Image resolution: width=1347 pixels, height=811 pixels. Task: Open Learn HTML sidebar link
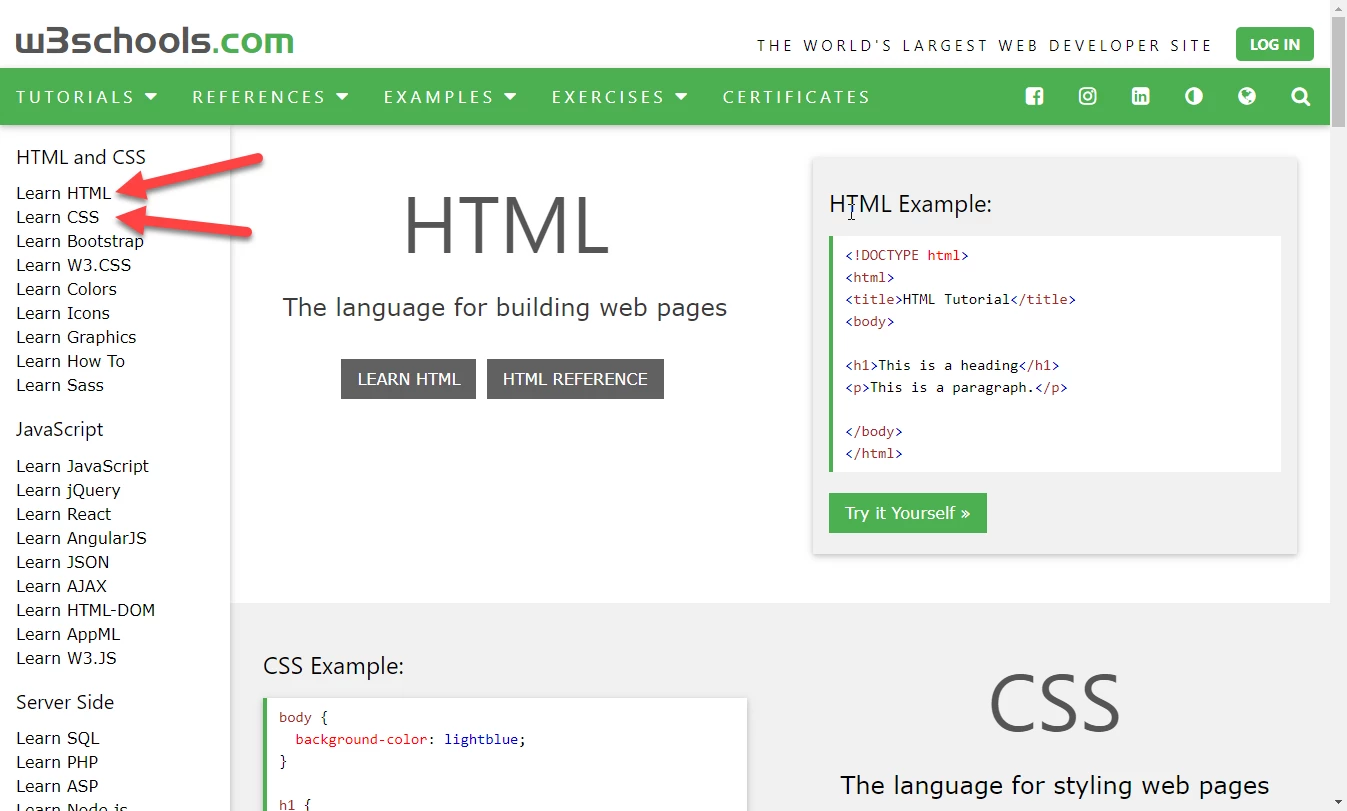click(x=64, y=193)
